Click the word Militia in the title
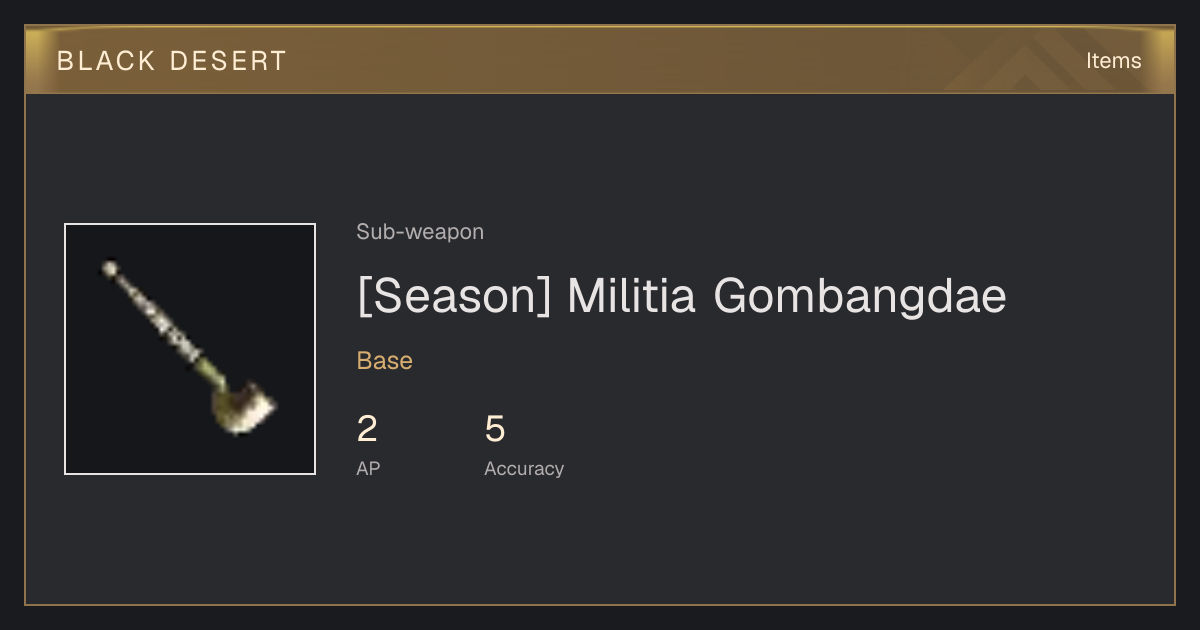Screen dimensions: 1200x630 [x=631, y=296]
